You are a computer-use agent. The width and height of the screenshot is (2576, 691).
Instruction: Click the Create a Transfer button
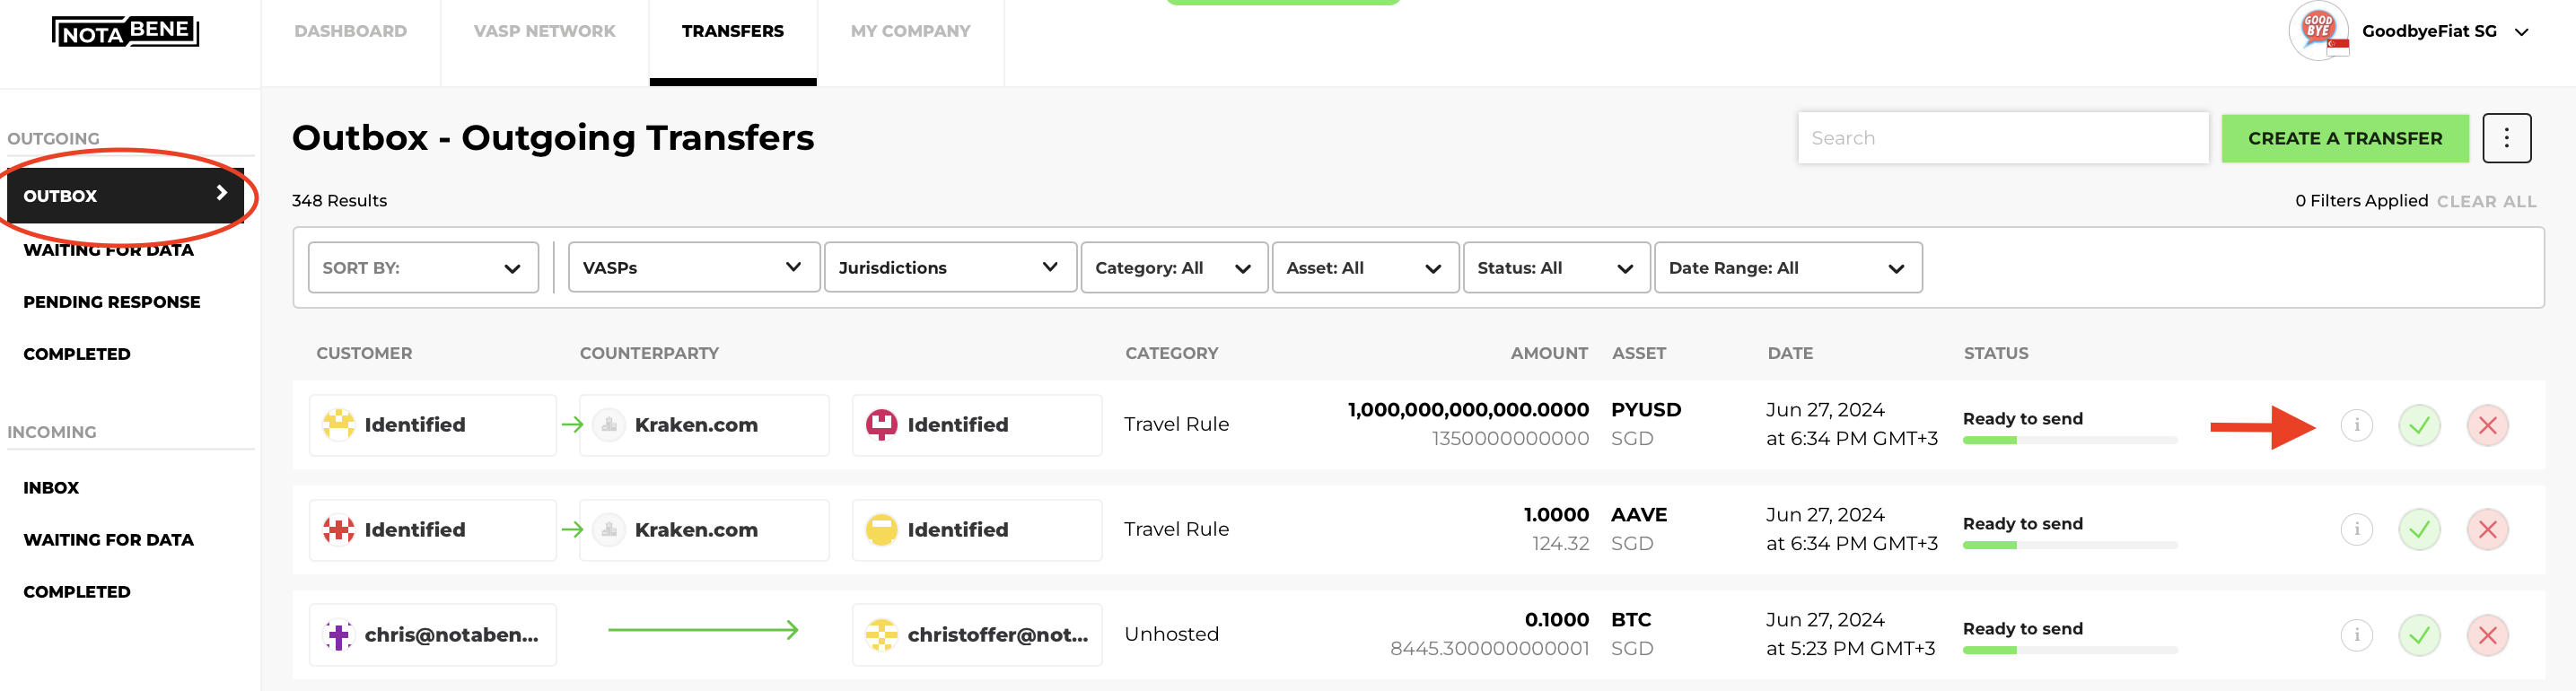click(x=2345, y=138)
